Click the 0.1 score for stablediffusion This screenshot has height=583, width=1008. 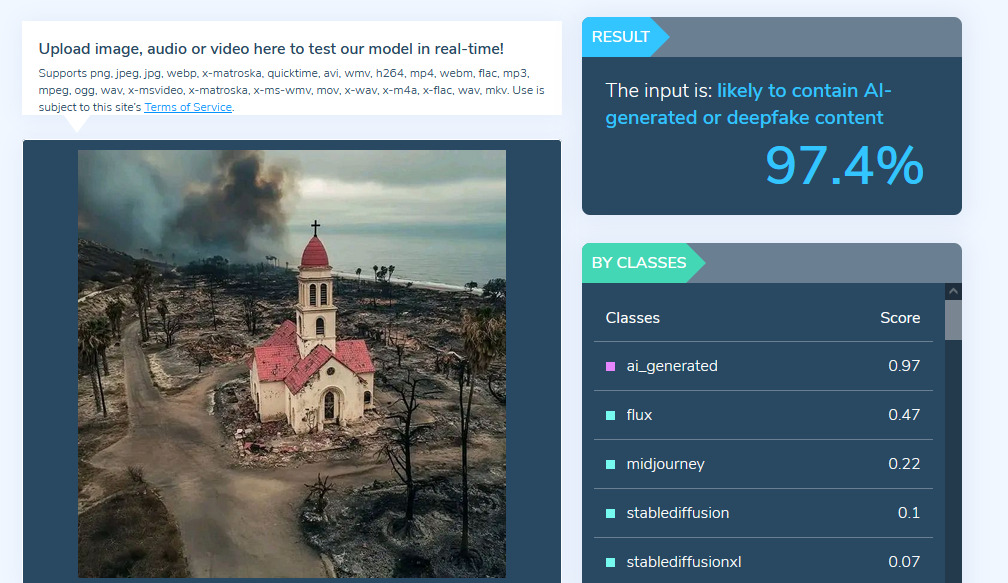tap(909, 513)
